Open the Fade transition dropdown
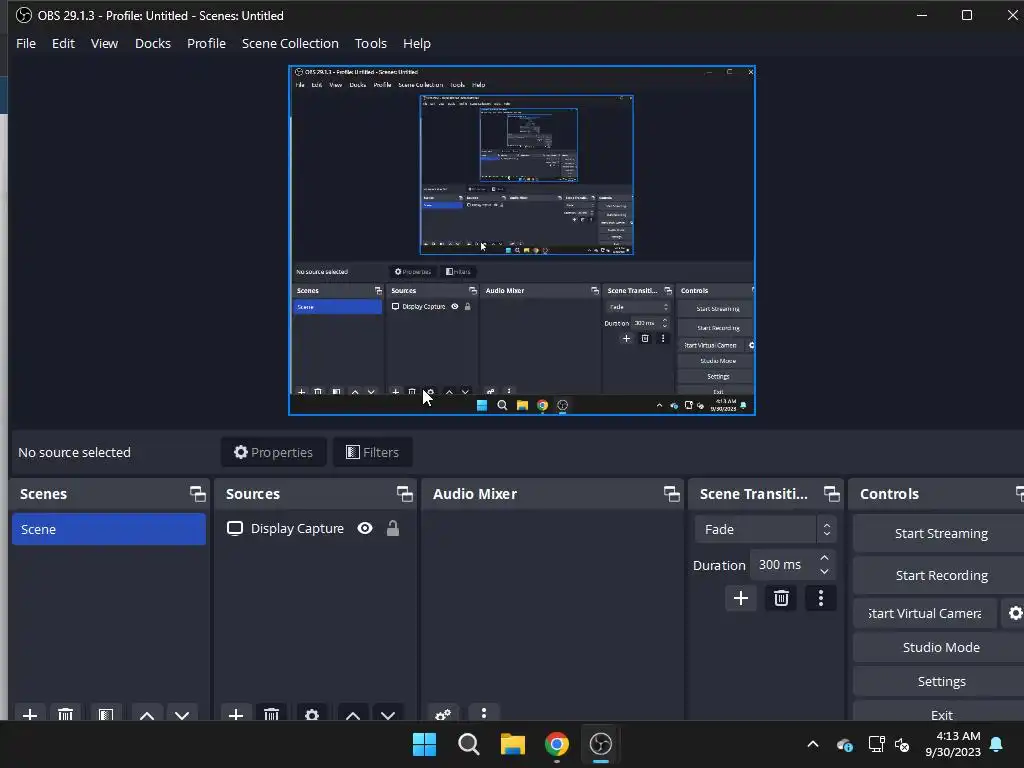Viewport: 1024px width, 768px height. pos(765,529)
